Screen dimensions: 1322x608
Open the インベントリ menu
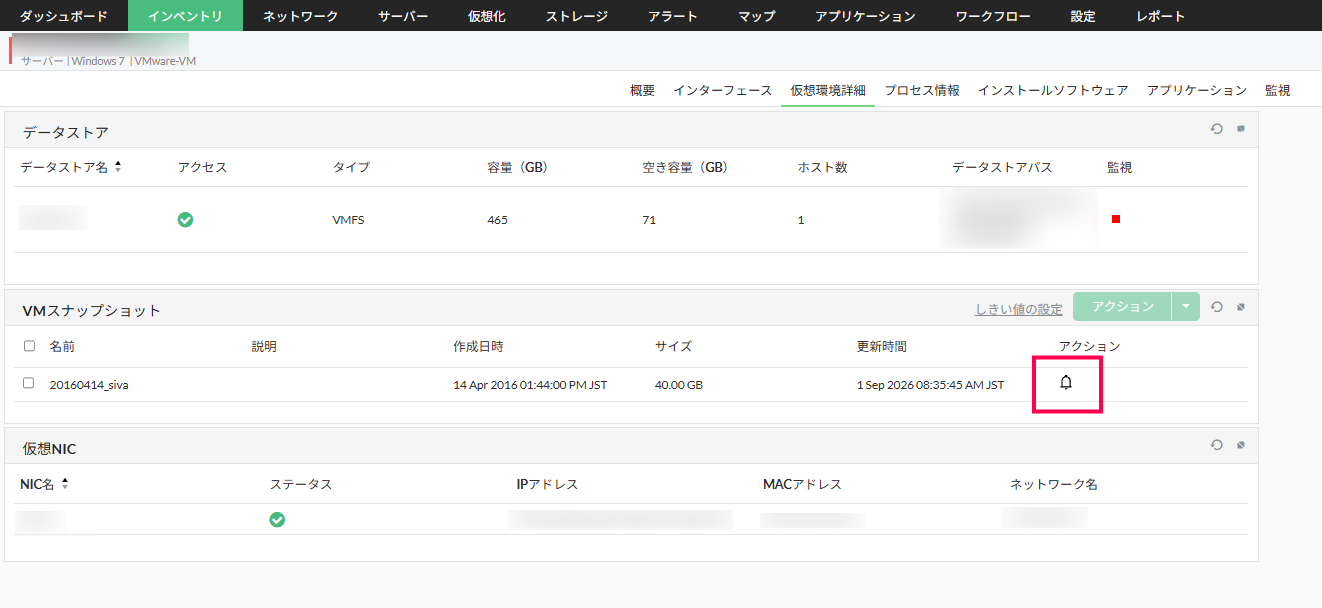click(x=185, y=16)
